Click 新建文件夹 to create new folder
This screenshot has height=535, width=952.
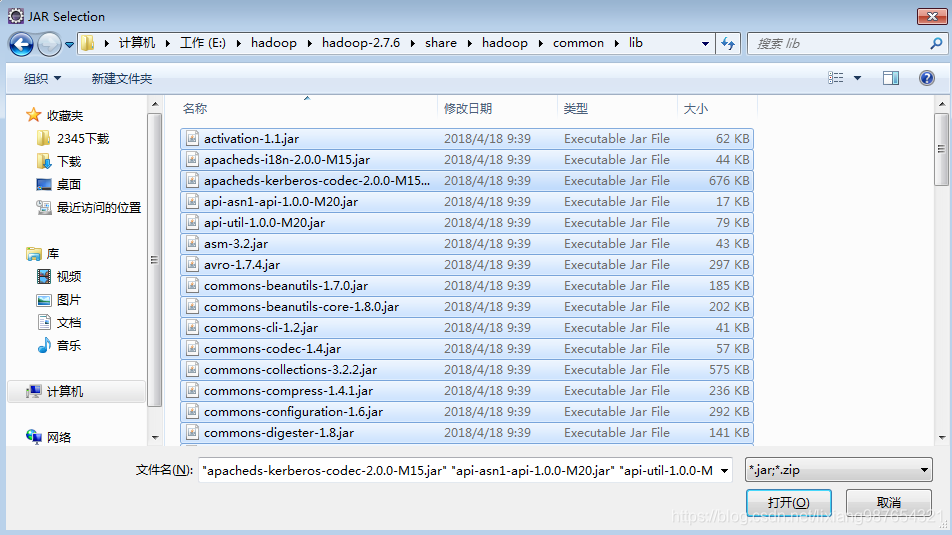(x=121, y=78)
